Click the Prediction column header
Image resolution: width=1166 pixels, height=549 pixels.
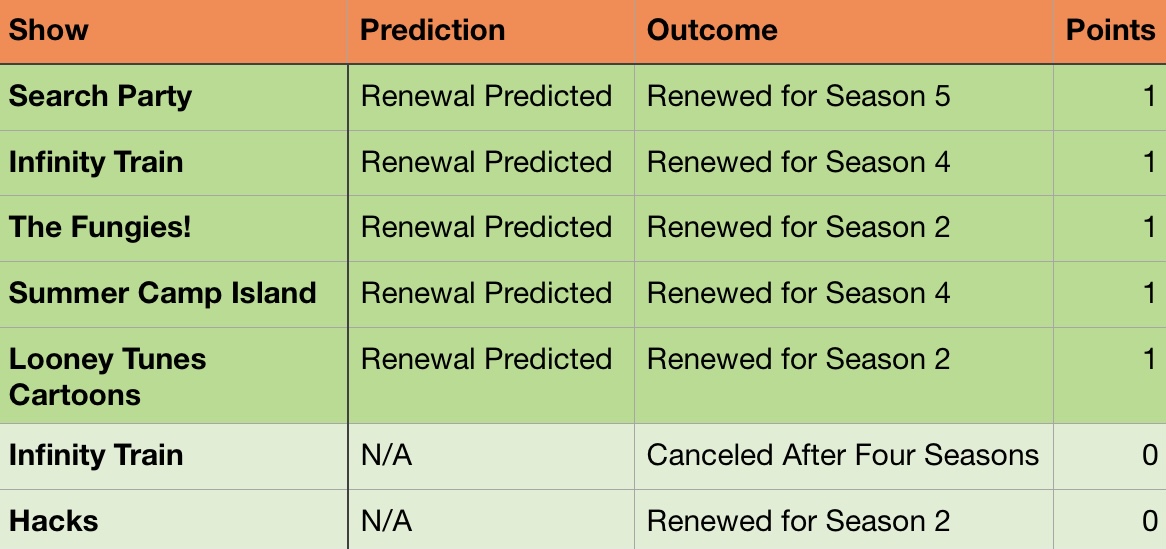click(x=432, y=30)
